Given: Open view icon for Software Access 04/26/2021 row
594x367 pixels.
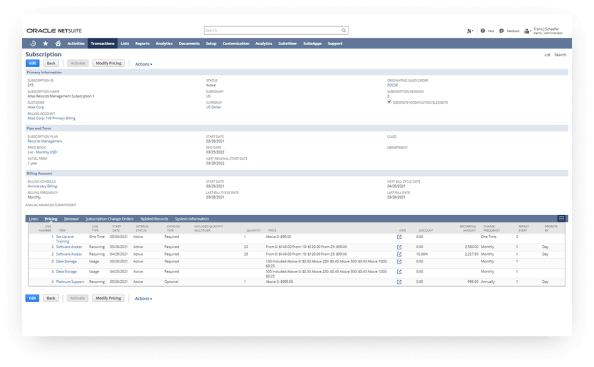Looking at the screenshot, I should click(x=399, y=254).
